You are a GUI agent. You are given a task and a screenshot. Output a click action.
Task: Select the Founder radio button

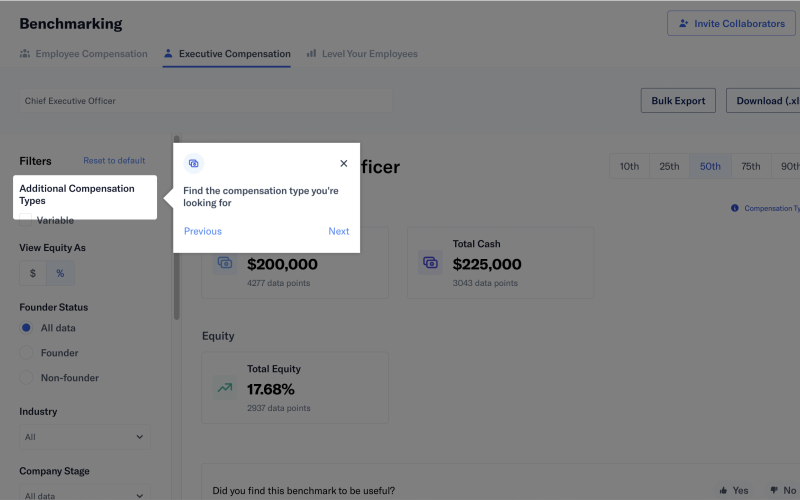pyautogui.click(x=27, y=353)
